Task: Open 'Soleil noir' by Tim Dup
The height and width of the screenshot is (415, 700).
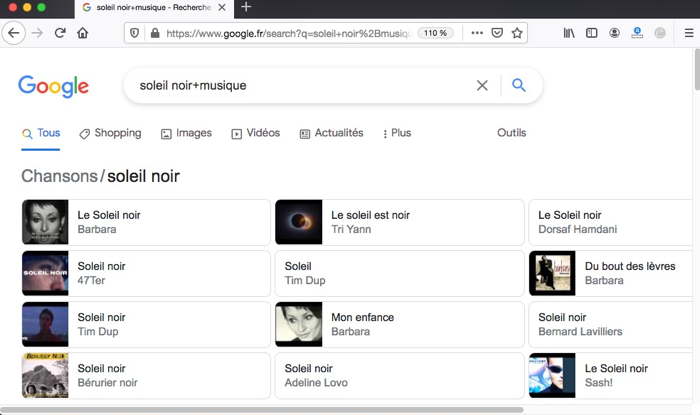Action: [146, 324]
